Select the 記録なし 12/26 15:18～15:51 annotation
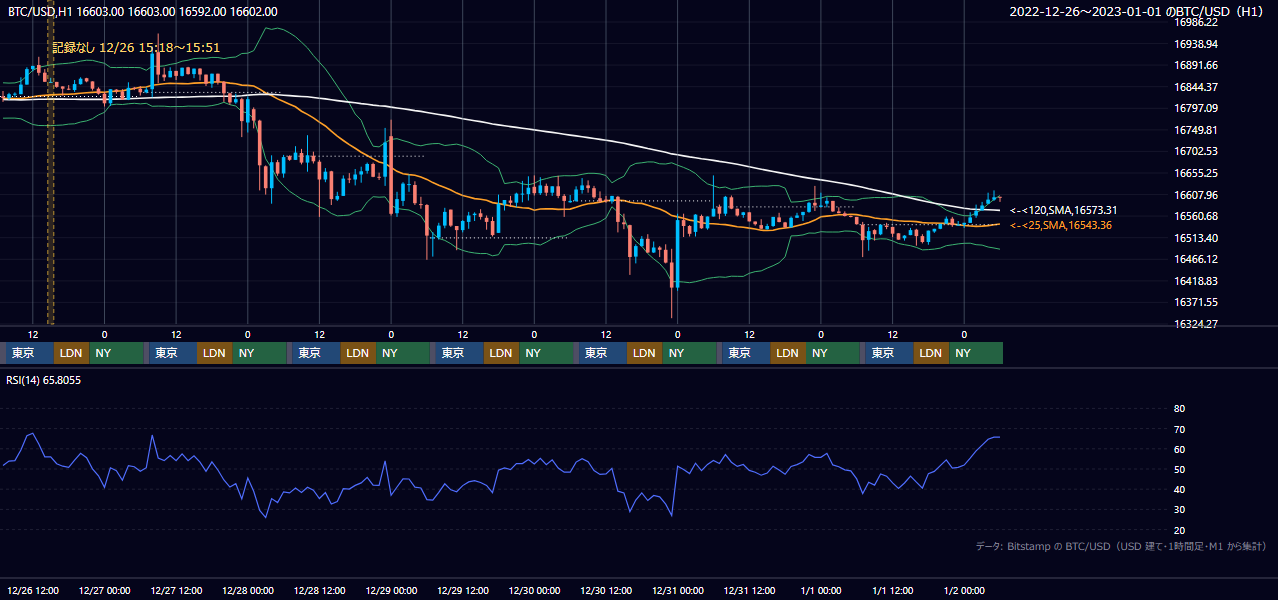 136,47
